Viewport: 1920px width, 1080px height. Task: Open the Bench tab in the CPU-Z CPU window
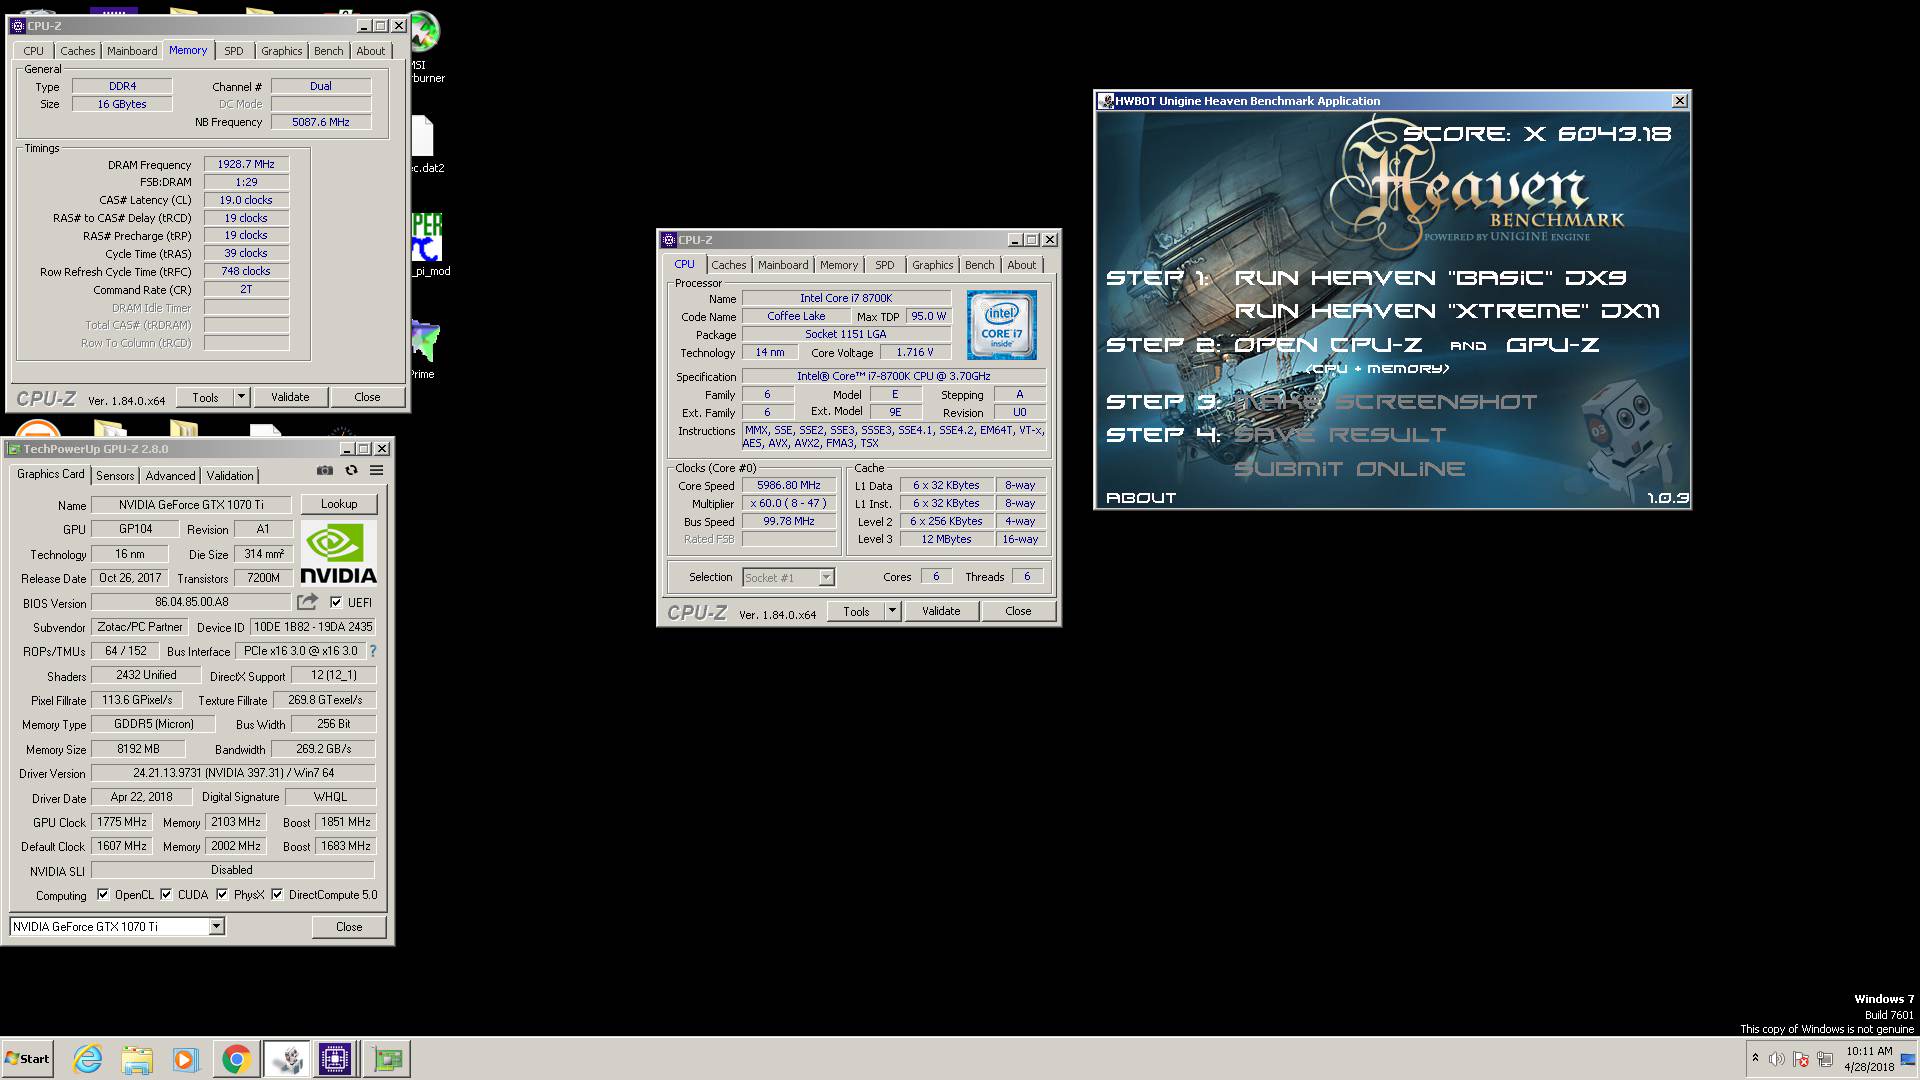(x=979, y=265)
